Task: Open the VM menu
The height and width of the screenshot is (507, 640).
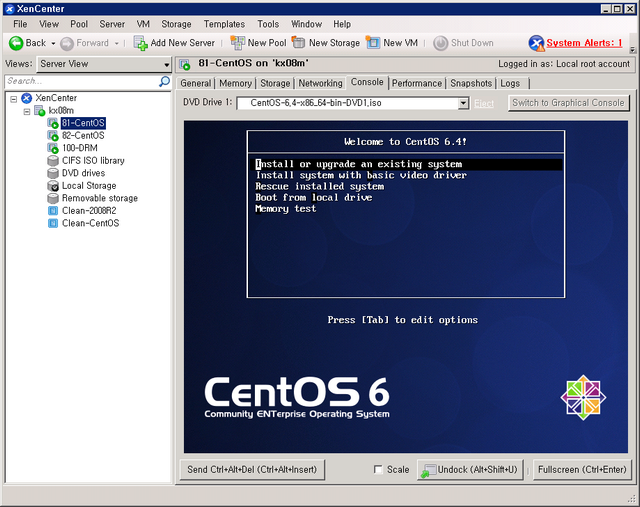Action: 143,24
